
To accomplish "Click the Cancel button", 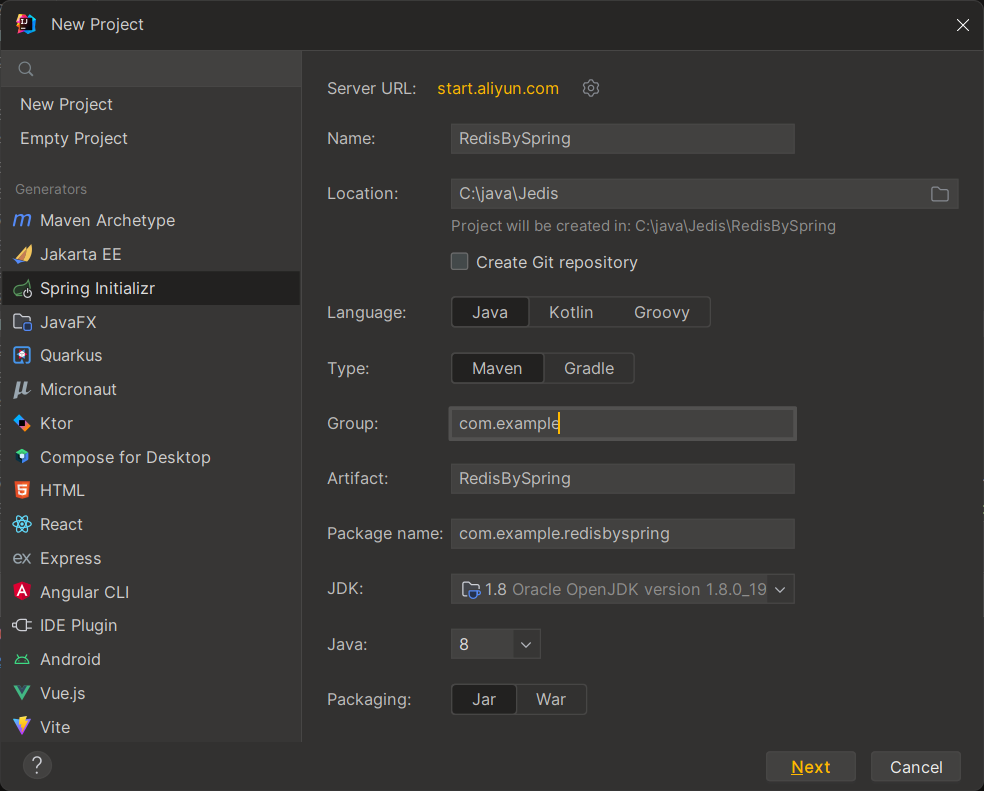I will point(916,767).
